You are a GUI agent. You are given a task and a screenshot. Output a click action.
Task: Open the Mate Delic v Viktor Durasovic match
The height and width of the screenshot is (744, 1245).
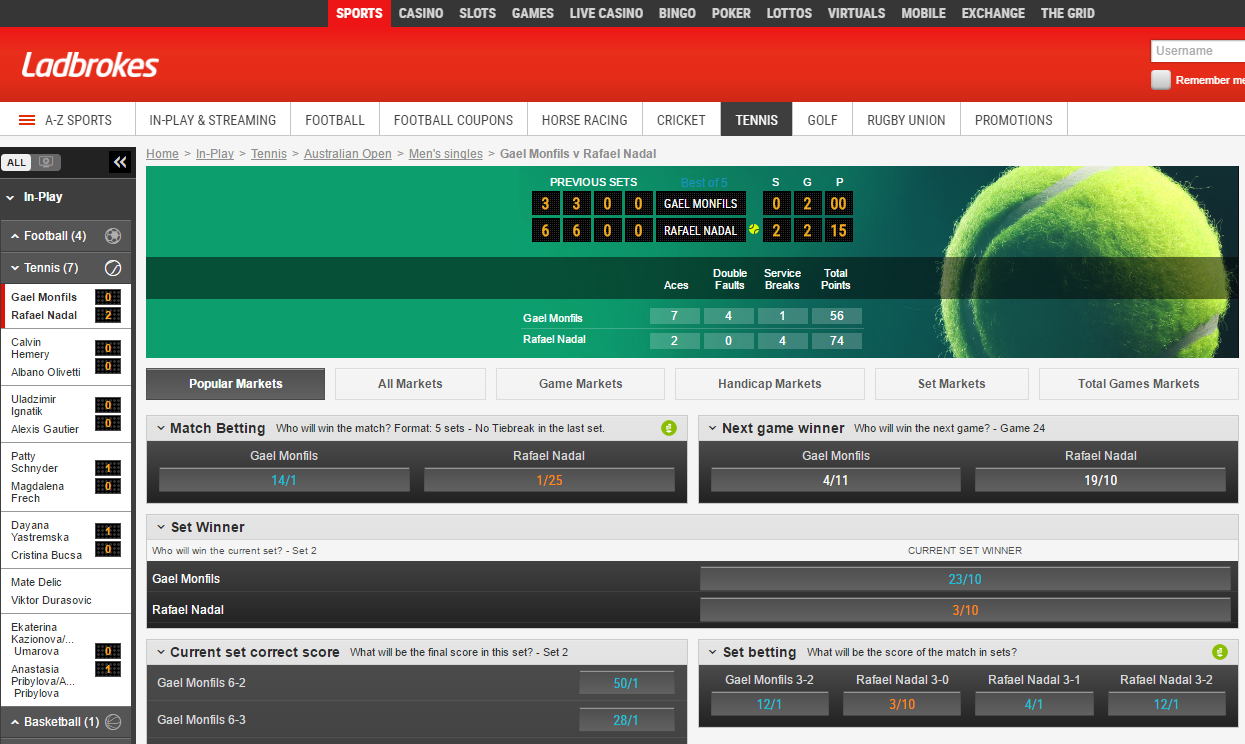pos(66,591)
